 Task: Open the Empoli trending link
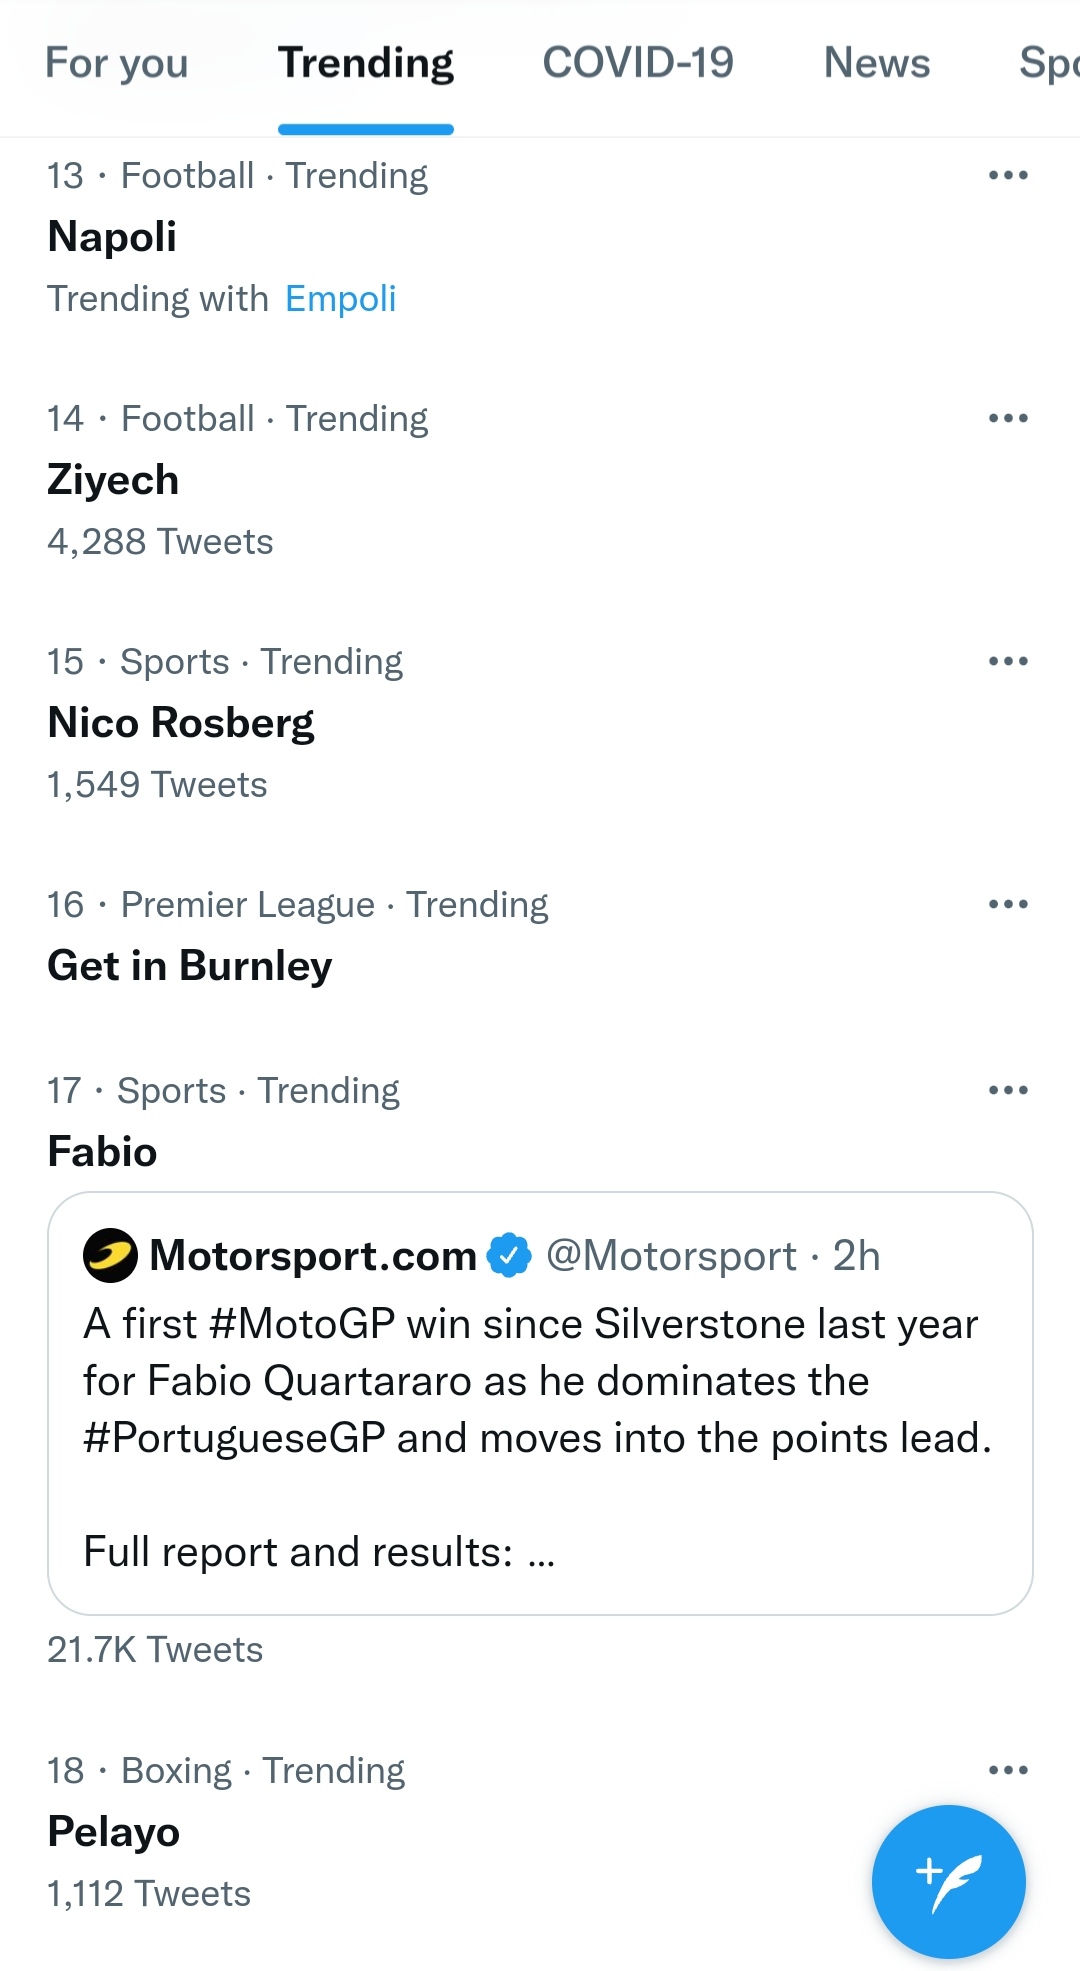[341, 299]
